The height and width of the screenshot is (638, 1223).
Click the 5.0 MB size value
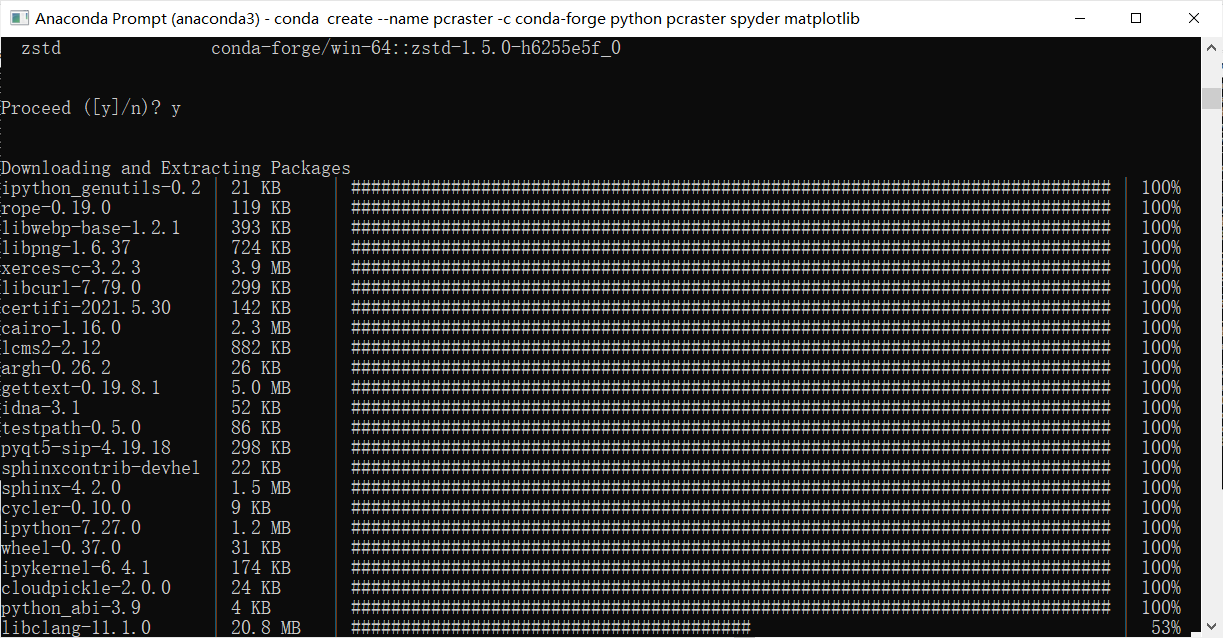click(x=261, y=388)
